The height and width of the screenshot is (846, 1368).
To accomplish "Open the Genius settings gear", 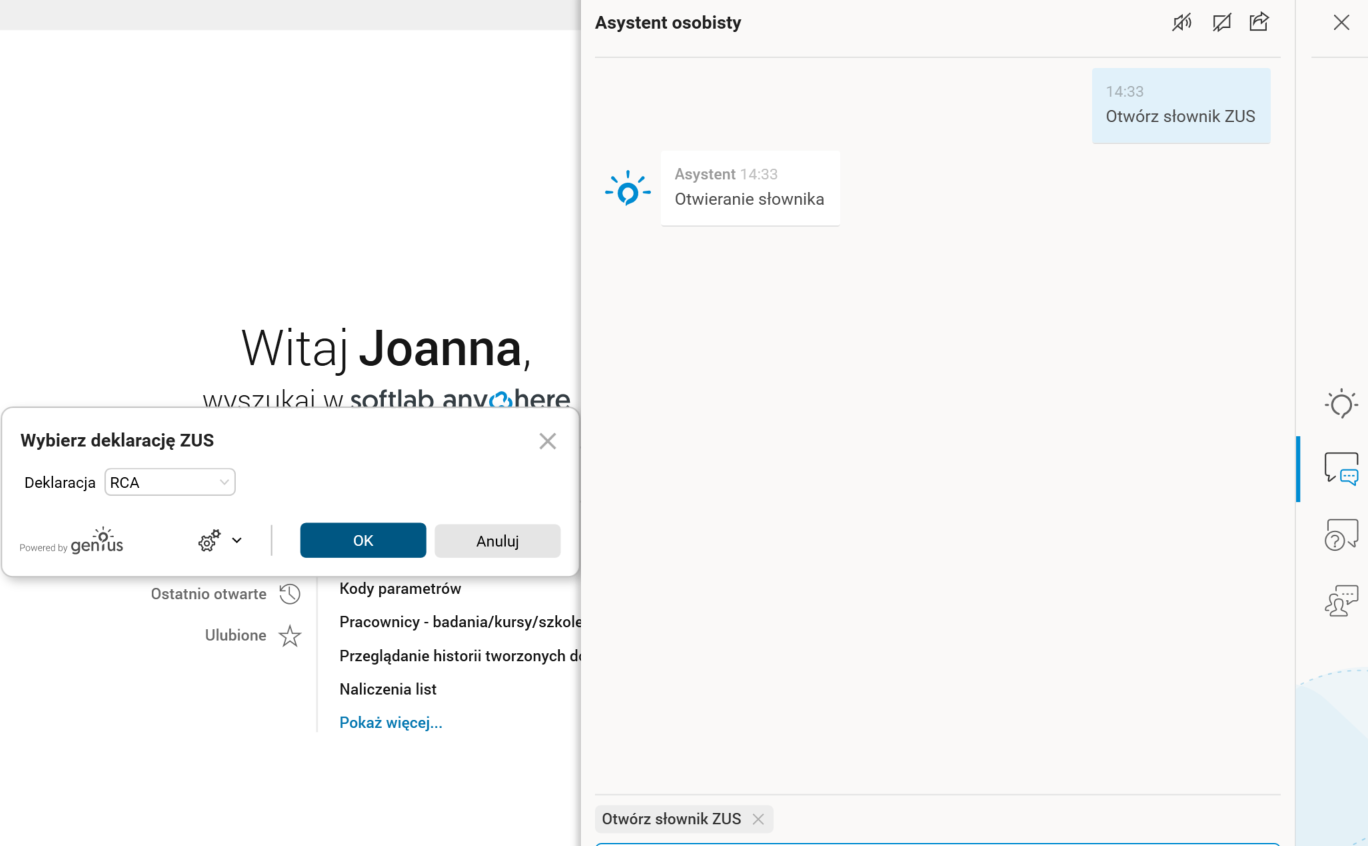I will click(207, 540).
